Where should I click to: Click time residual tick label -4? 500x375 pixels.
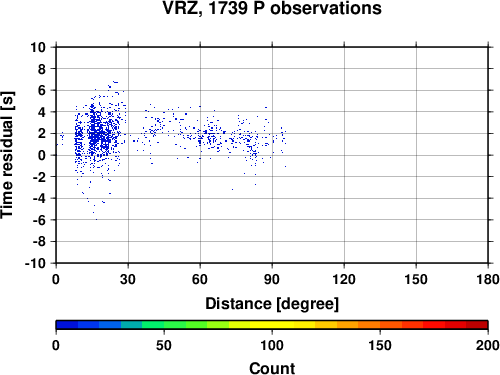(x=39, y=198)
